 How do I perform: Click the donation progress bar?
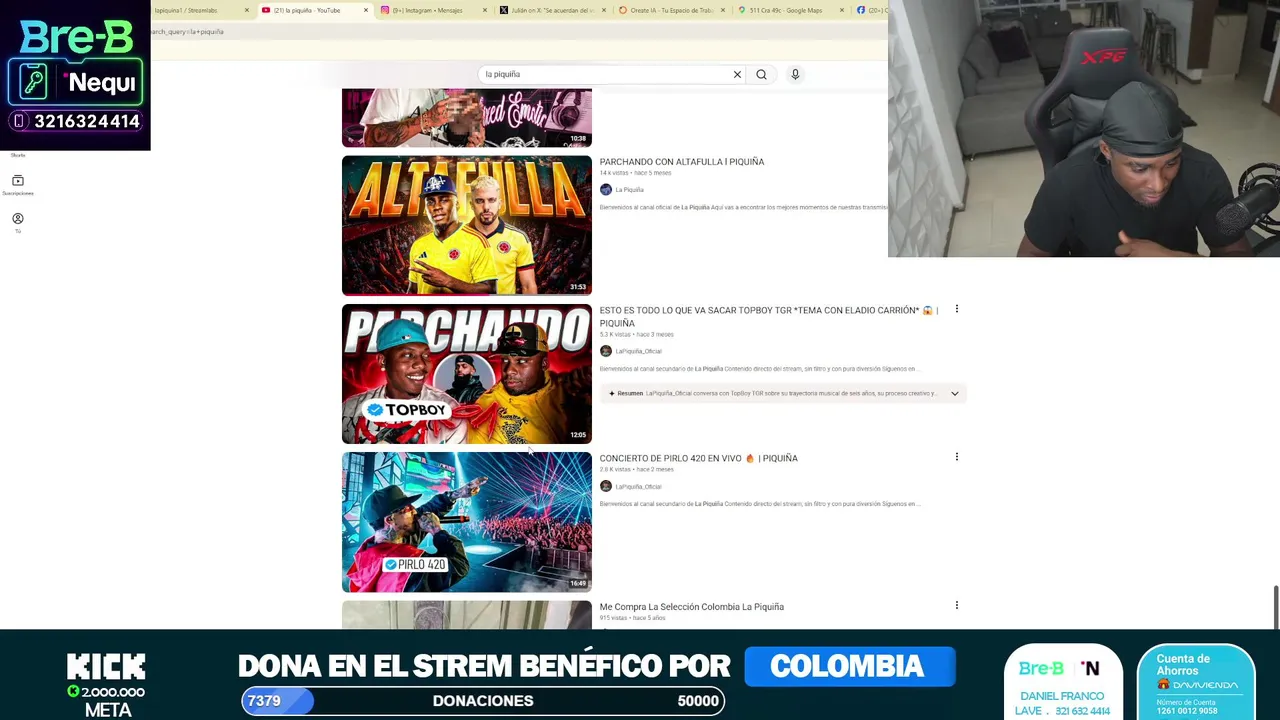483,701
